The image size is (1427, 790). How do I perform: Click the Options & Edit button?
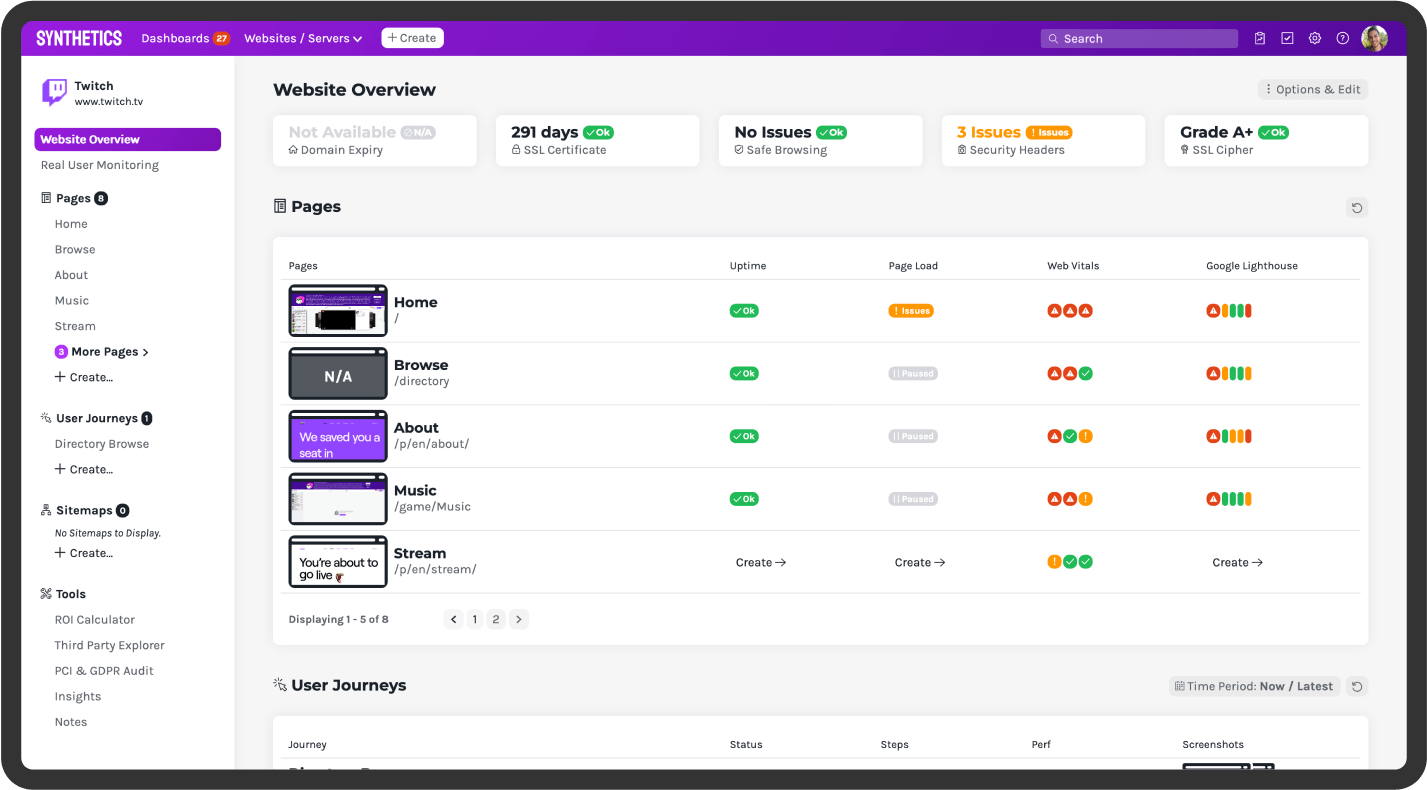[x=1312, y=89]
